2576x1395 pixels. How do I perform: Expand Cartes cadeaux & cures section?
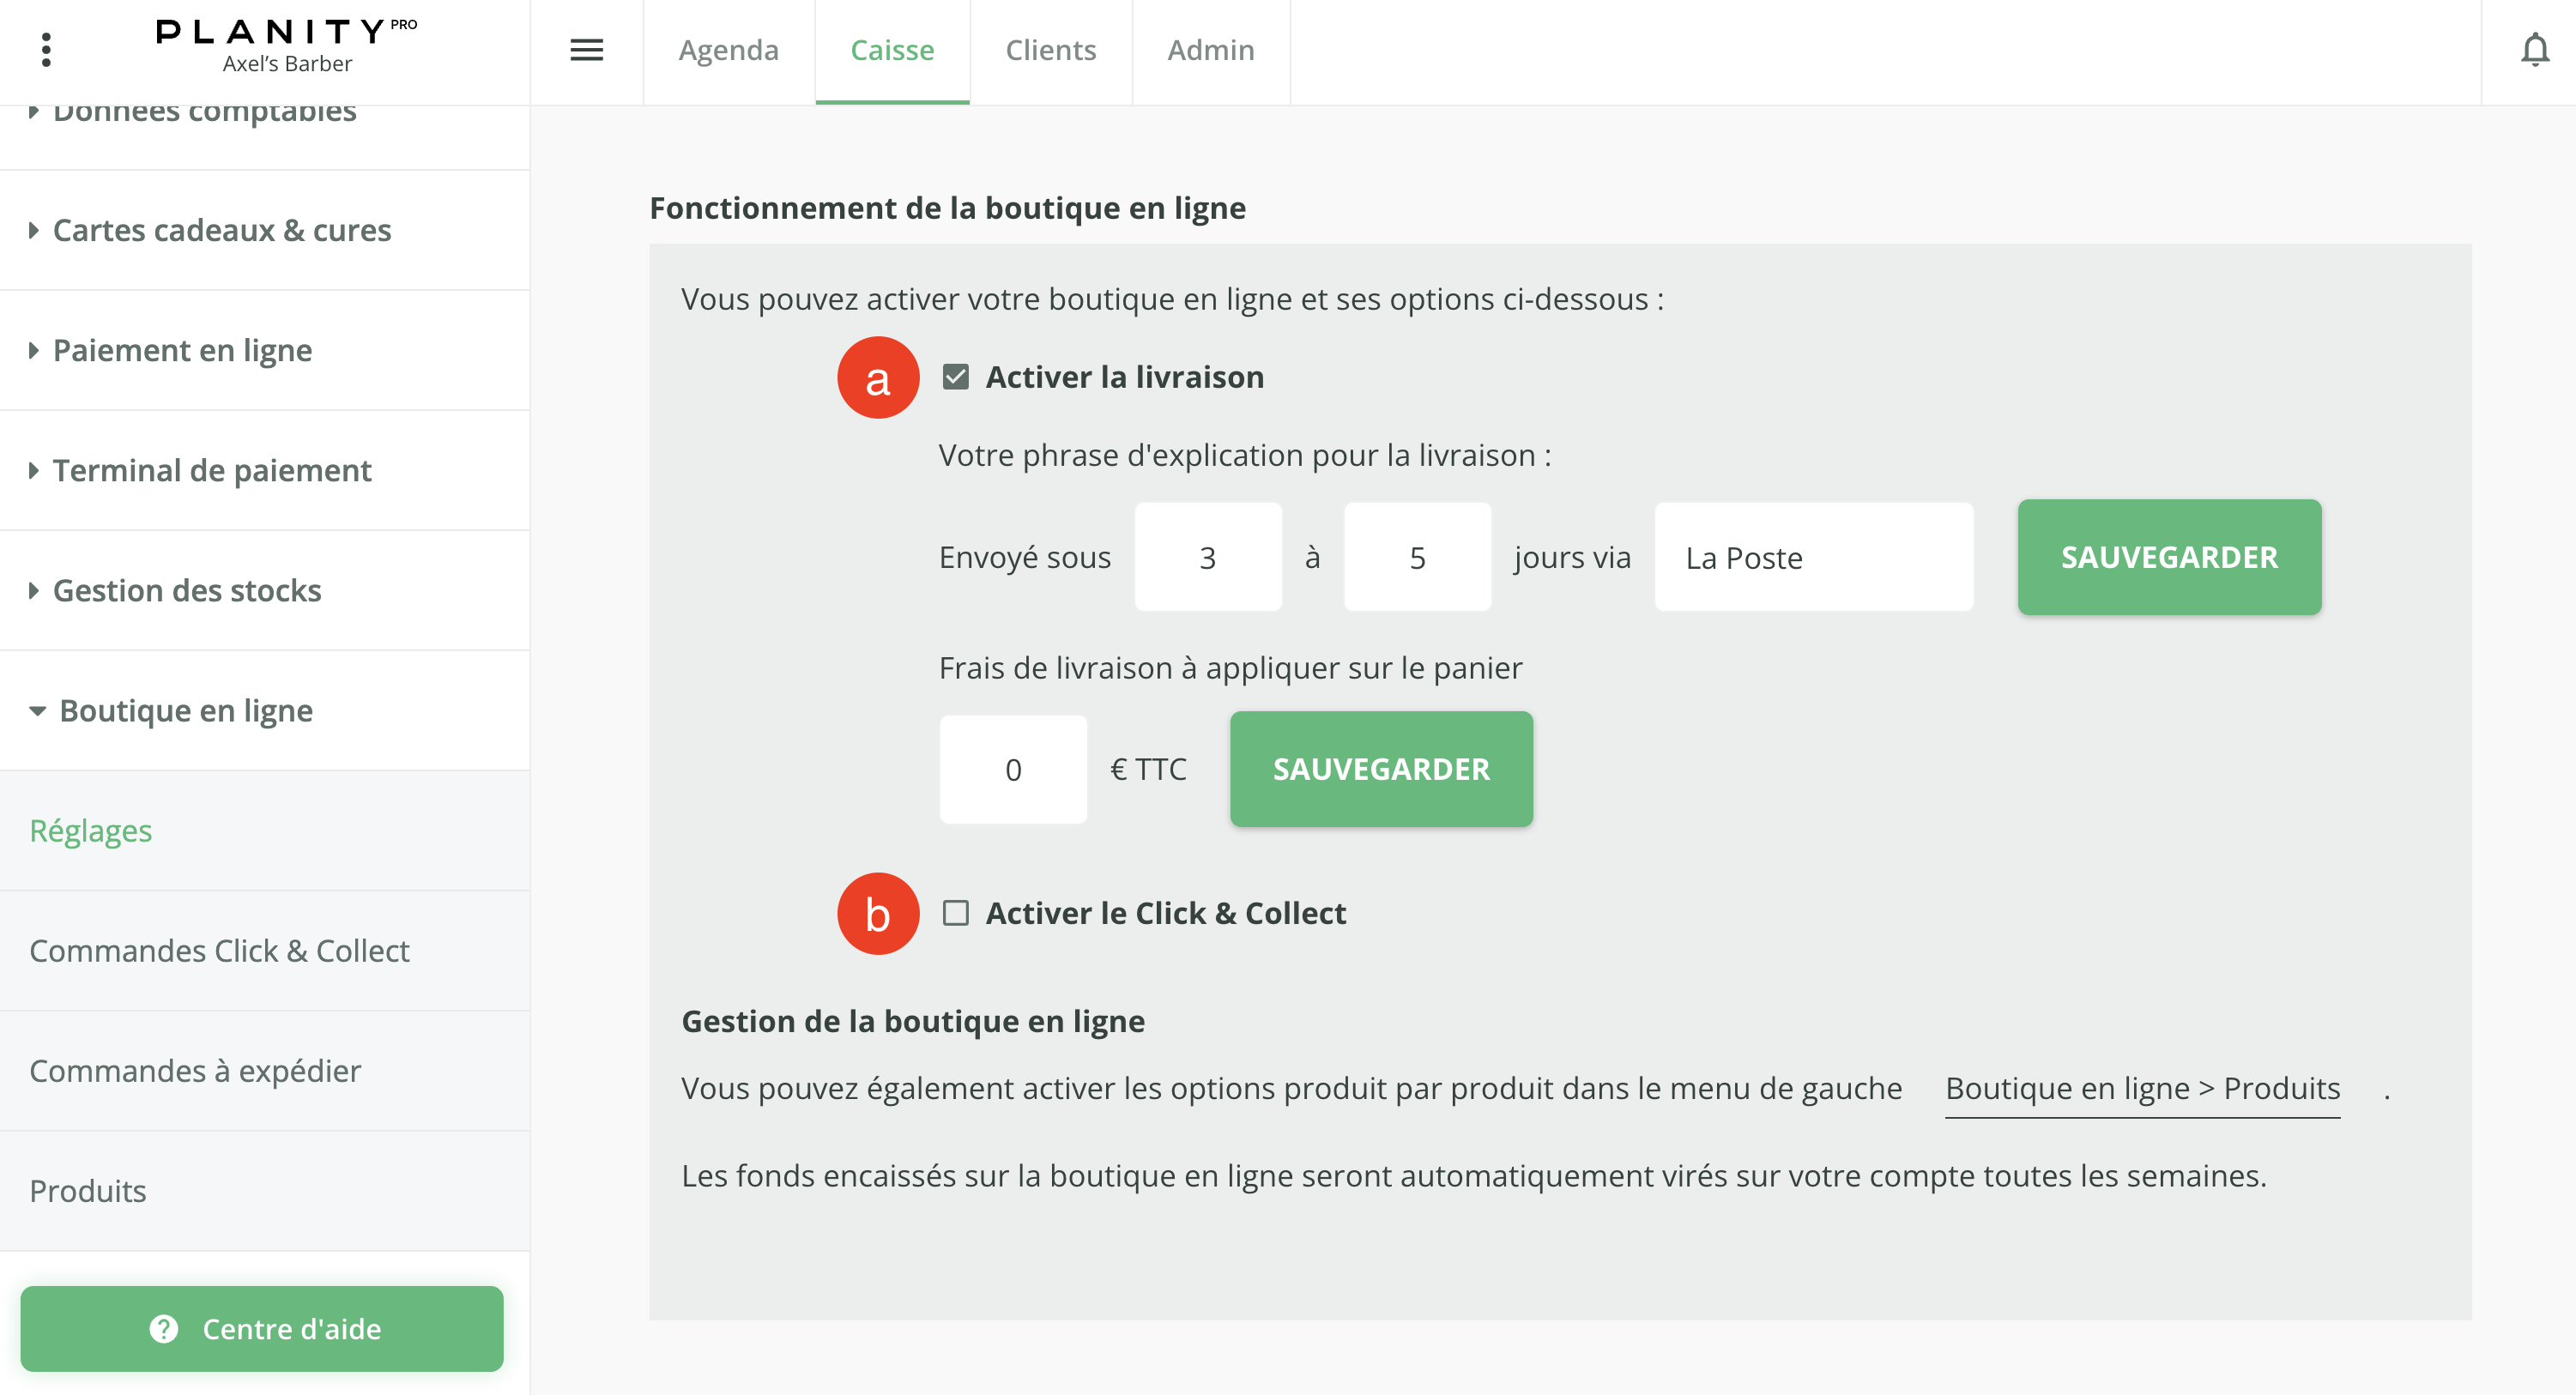[222, 230]
